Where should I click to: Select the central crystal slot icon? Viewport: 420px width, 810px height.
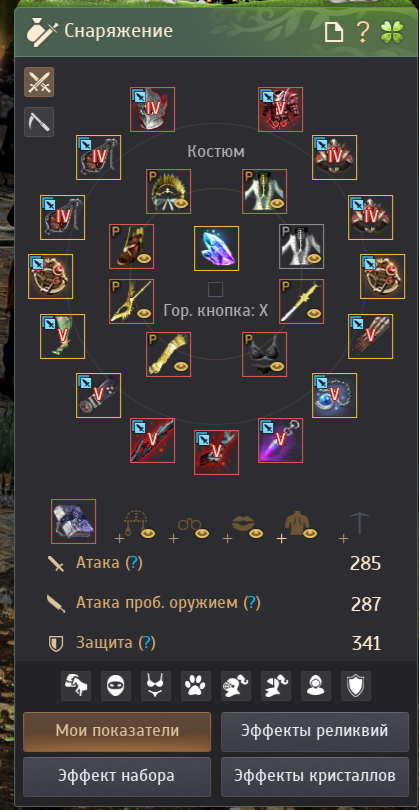(x=216, y=248)
